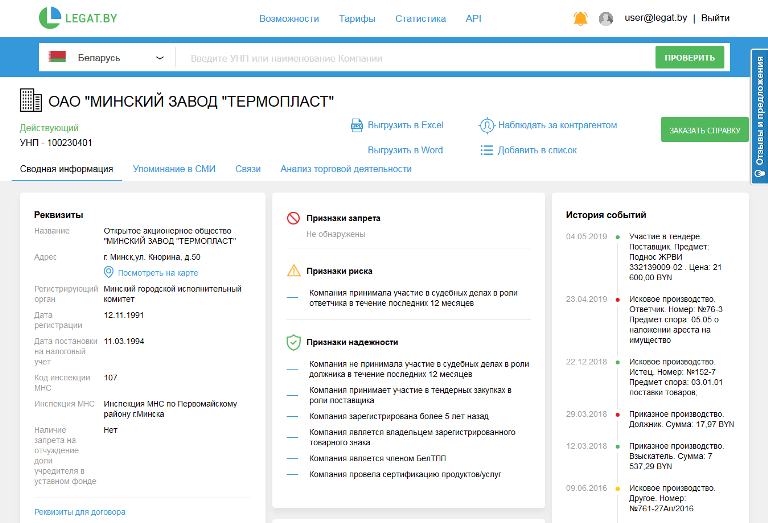
Task: Click the add-to-list icon
Action: click(x=486, y=150)
